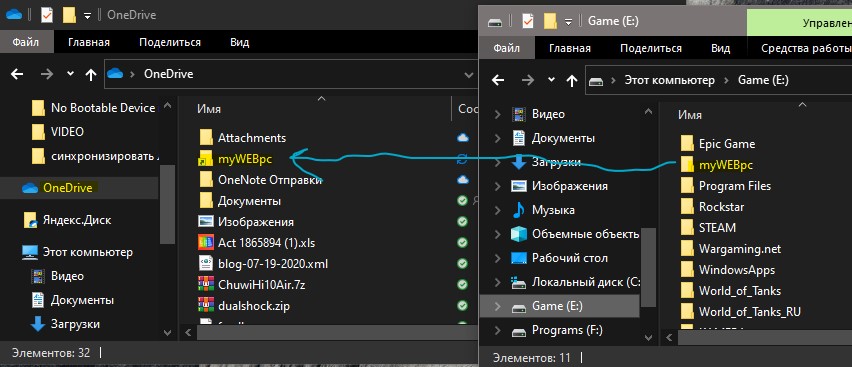Click Forward arrow in OneDrive window
852x367 pixels.
tap(47, 74)
